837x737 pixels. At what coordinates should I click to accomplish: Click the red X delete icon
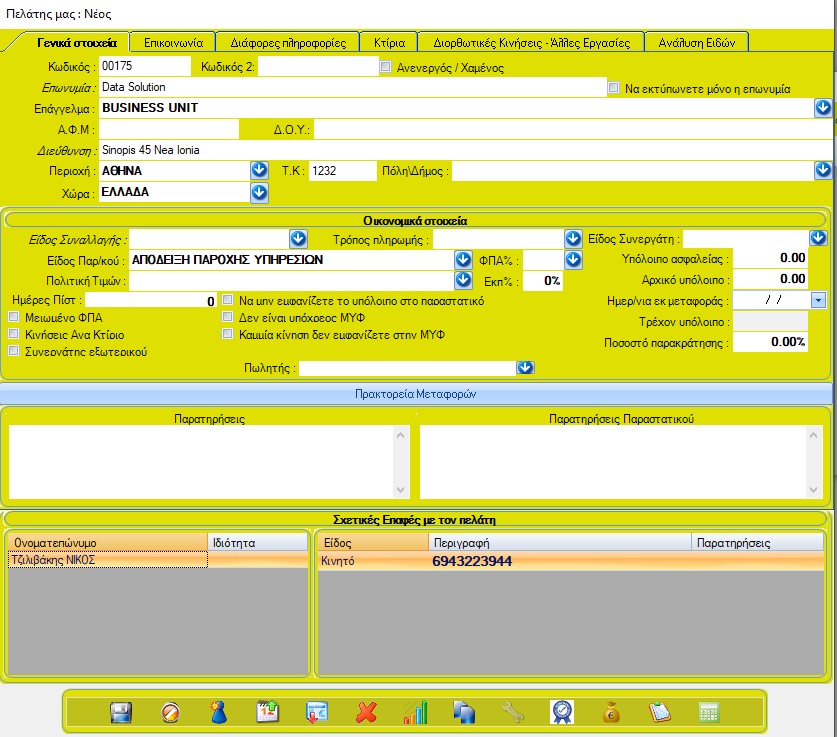click(366, 713)
